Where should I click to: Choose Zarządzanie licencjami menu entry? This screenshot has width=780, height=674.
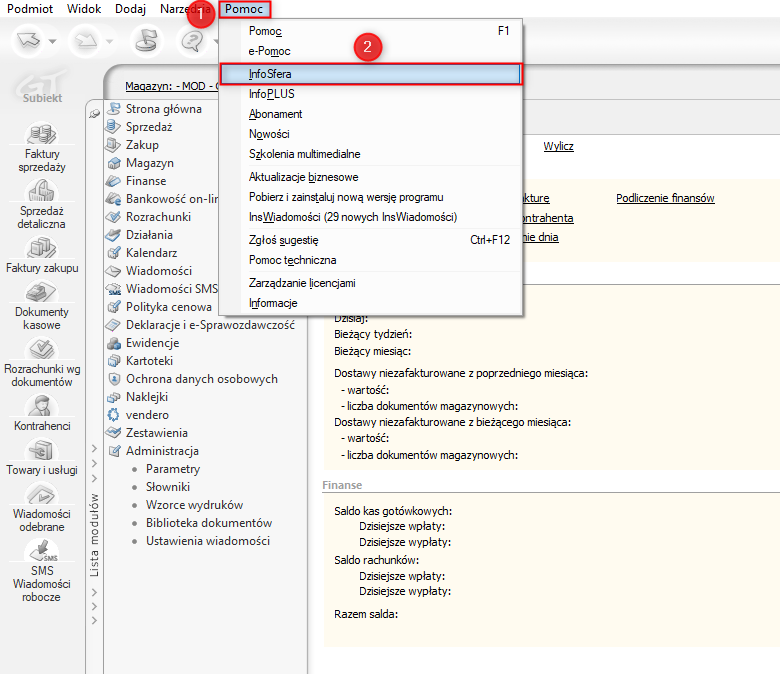click(302, 283)
